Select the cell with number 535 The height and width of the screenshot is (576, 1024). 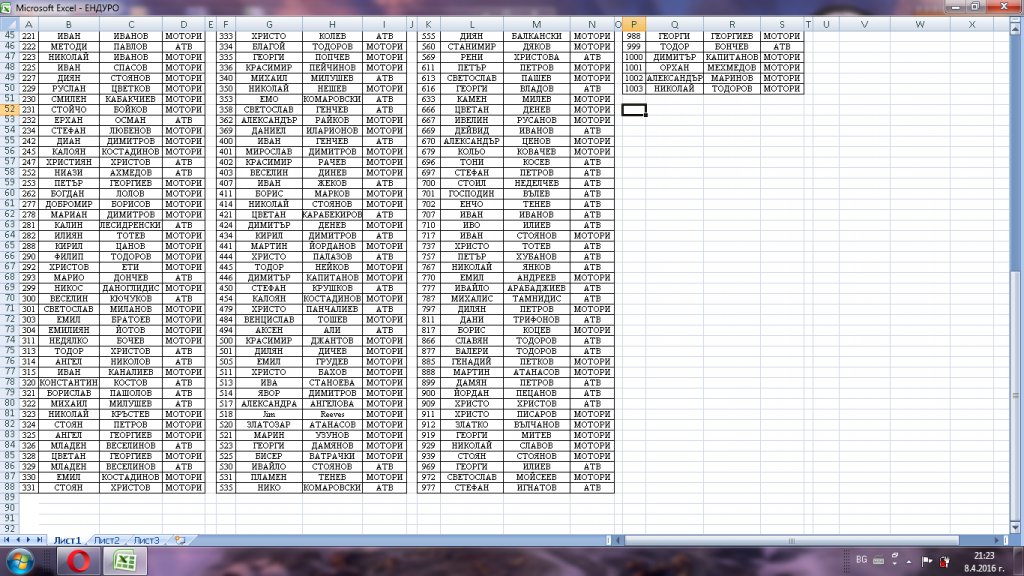[x=226, y=487]
